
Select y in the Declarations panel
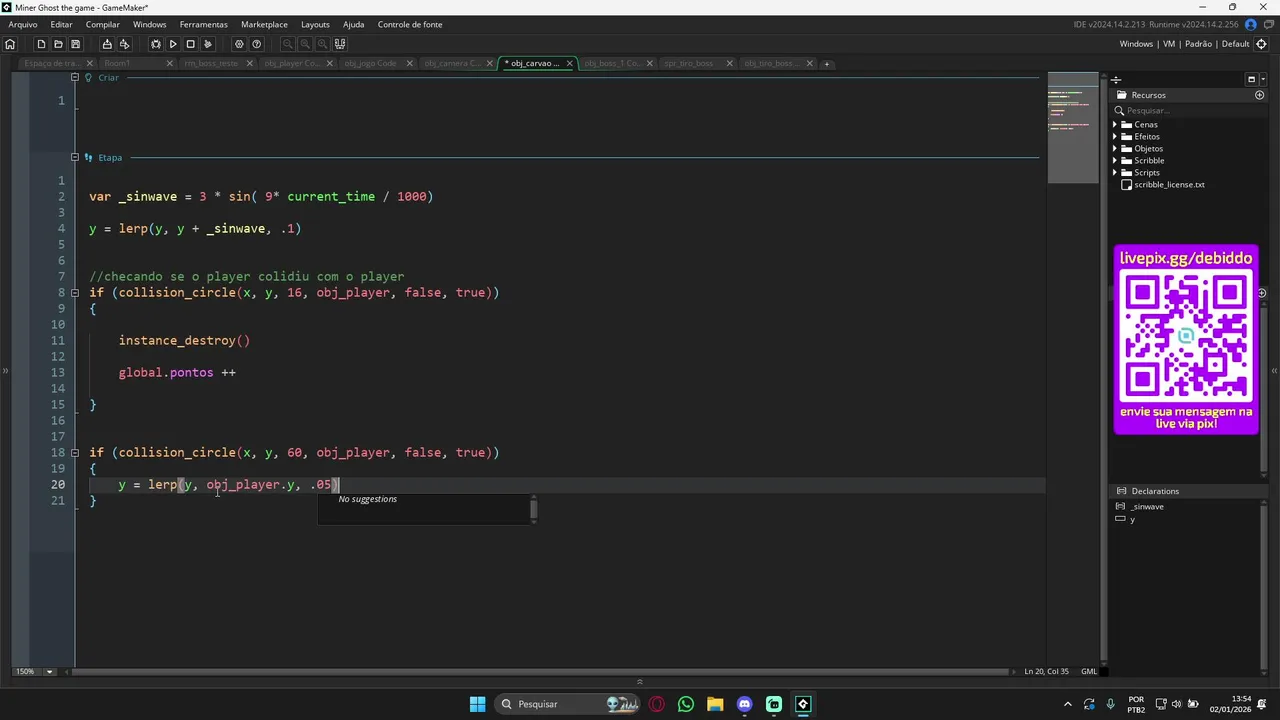(x=1132, y=519)
